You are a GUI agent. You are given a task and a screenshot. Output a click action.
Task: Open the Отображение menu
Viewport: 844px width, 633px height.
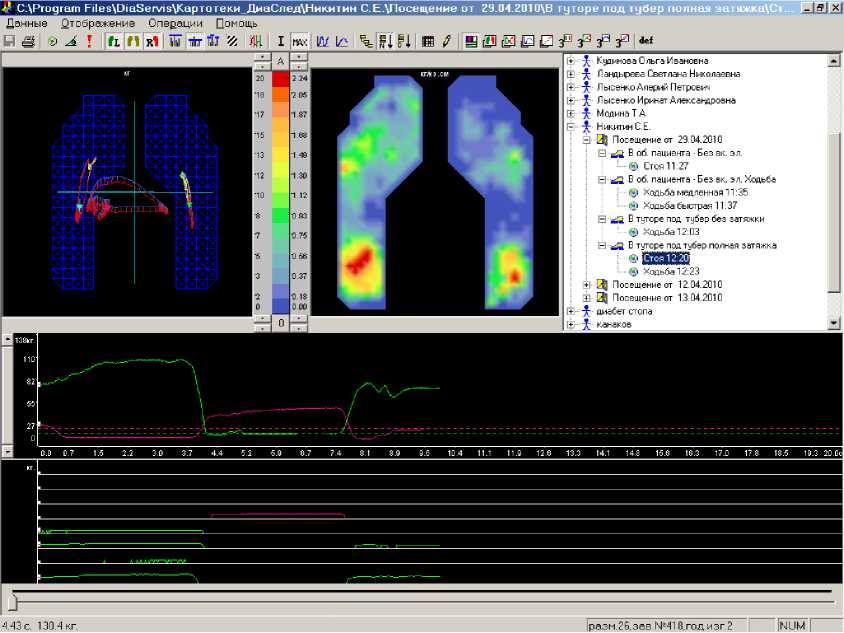(x=97, y=22)
